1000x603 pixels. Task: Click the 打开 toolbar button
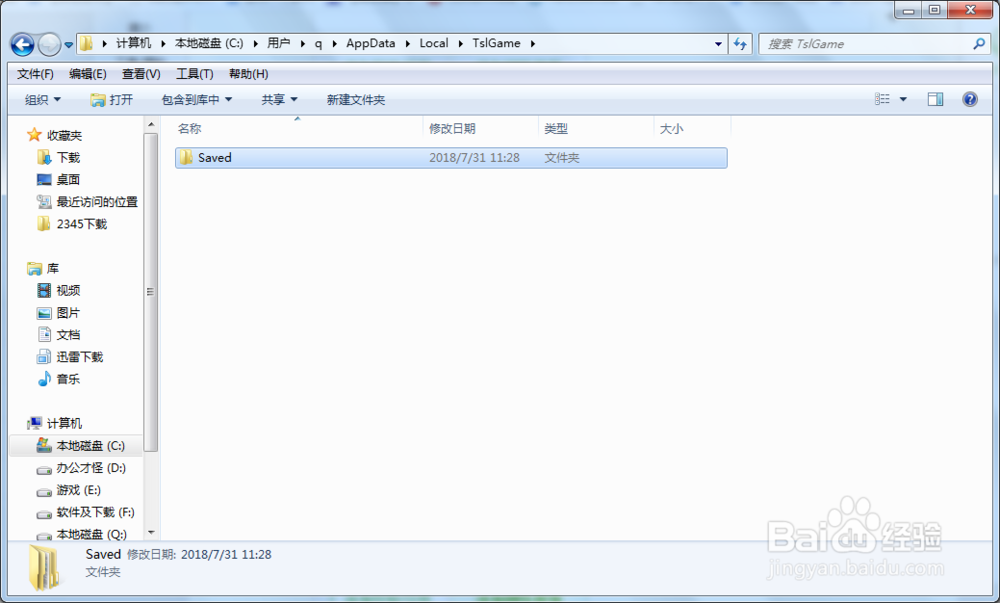[112, 99]
